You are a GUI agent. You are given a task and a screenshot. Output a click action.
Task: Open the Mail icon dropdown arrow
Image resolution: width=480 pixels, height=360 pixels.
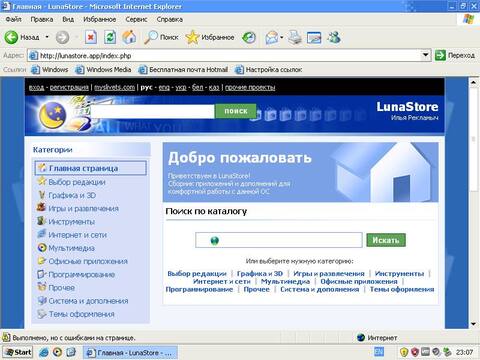coord(282,37)
